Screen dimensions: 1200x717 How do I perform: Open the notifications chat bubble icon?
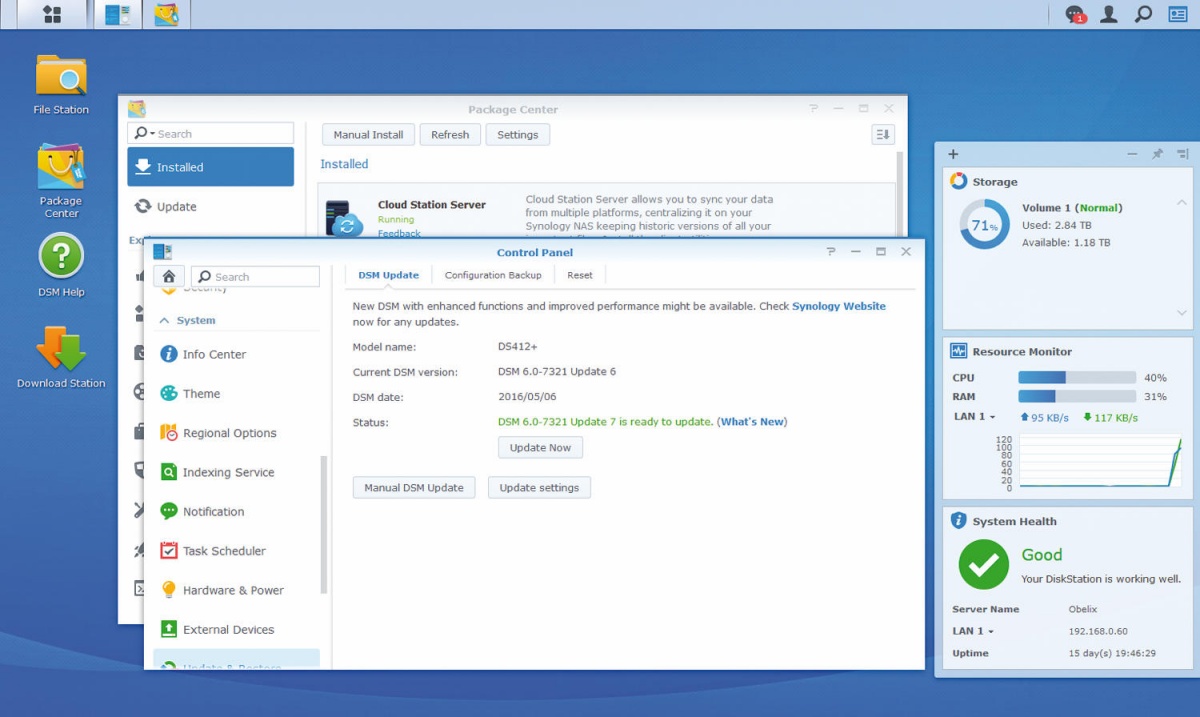tap(1075, 14)
